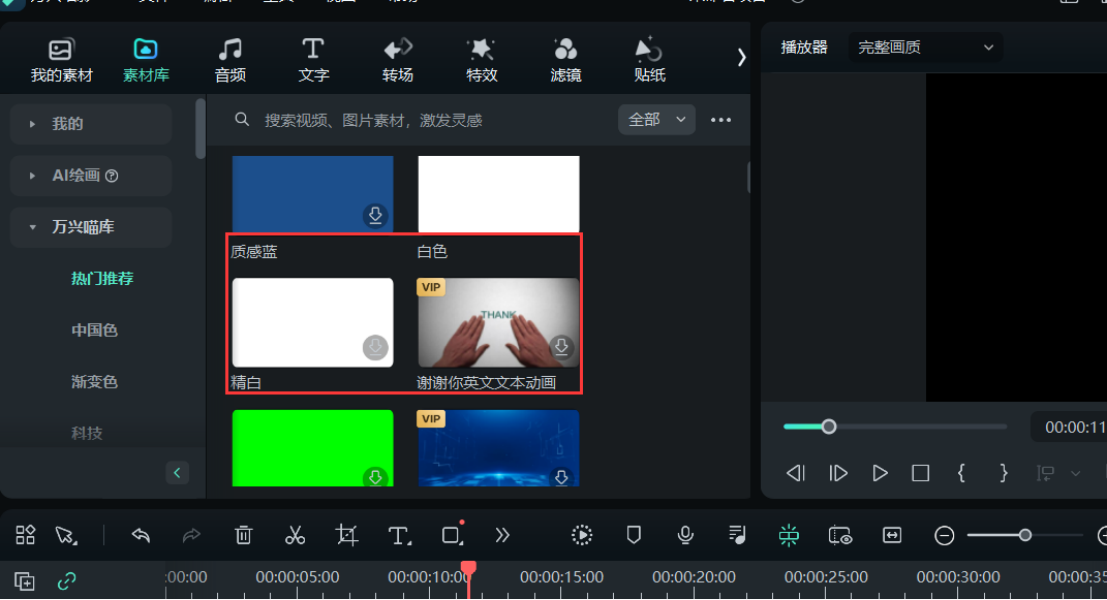Click the timeline zoom slider handle
This screenshot has width=1107, height=600.
point(1025,535)
